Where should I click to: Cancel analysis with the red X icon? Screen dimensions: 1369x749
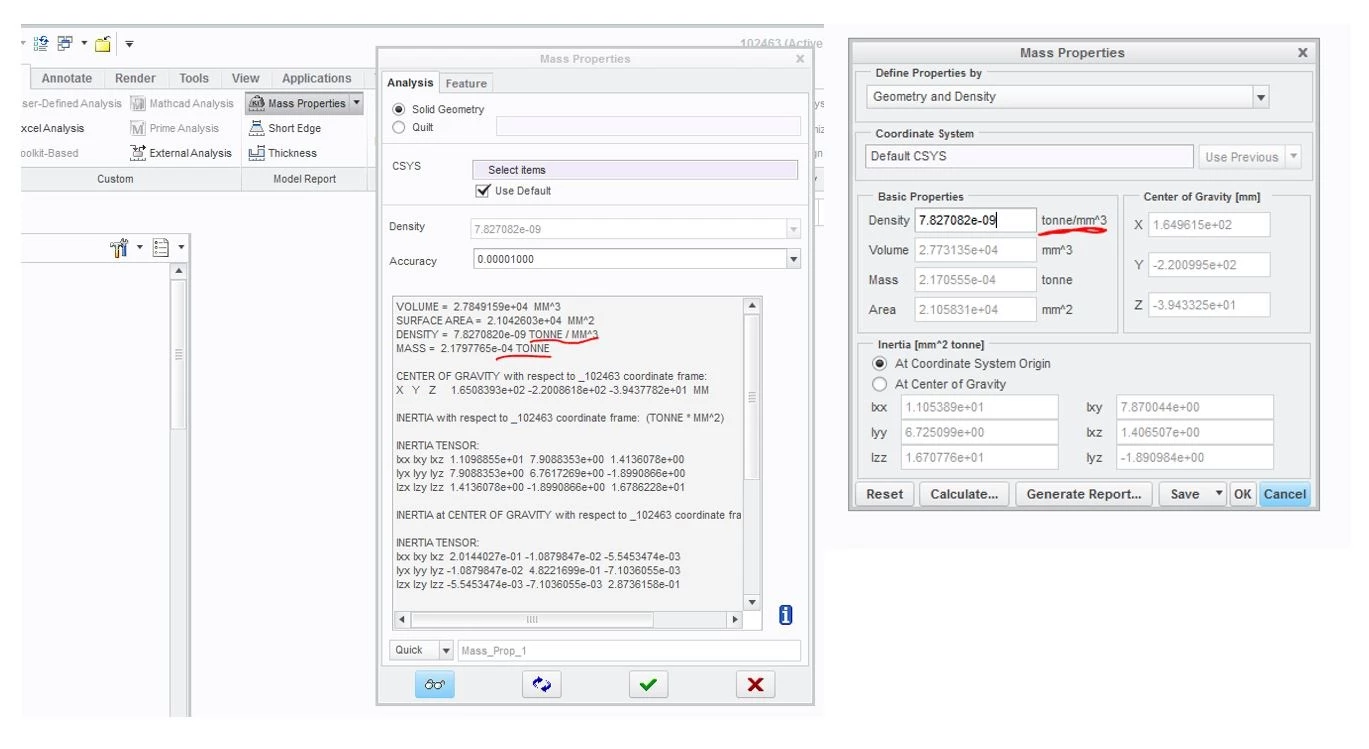coord(755,684)
